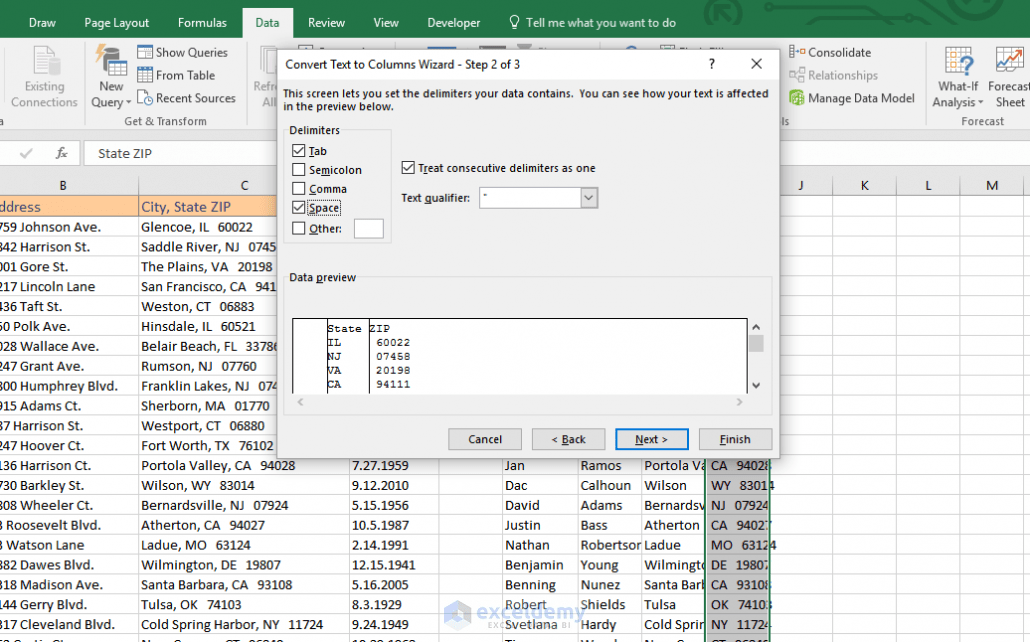Click Next in the wizard
This screenshot has height=642, width=1030.
pos(651,439)
